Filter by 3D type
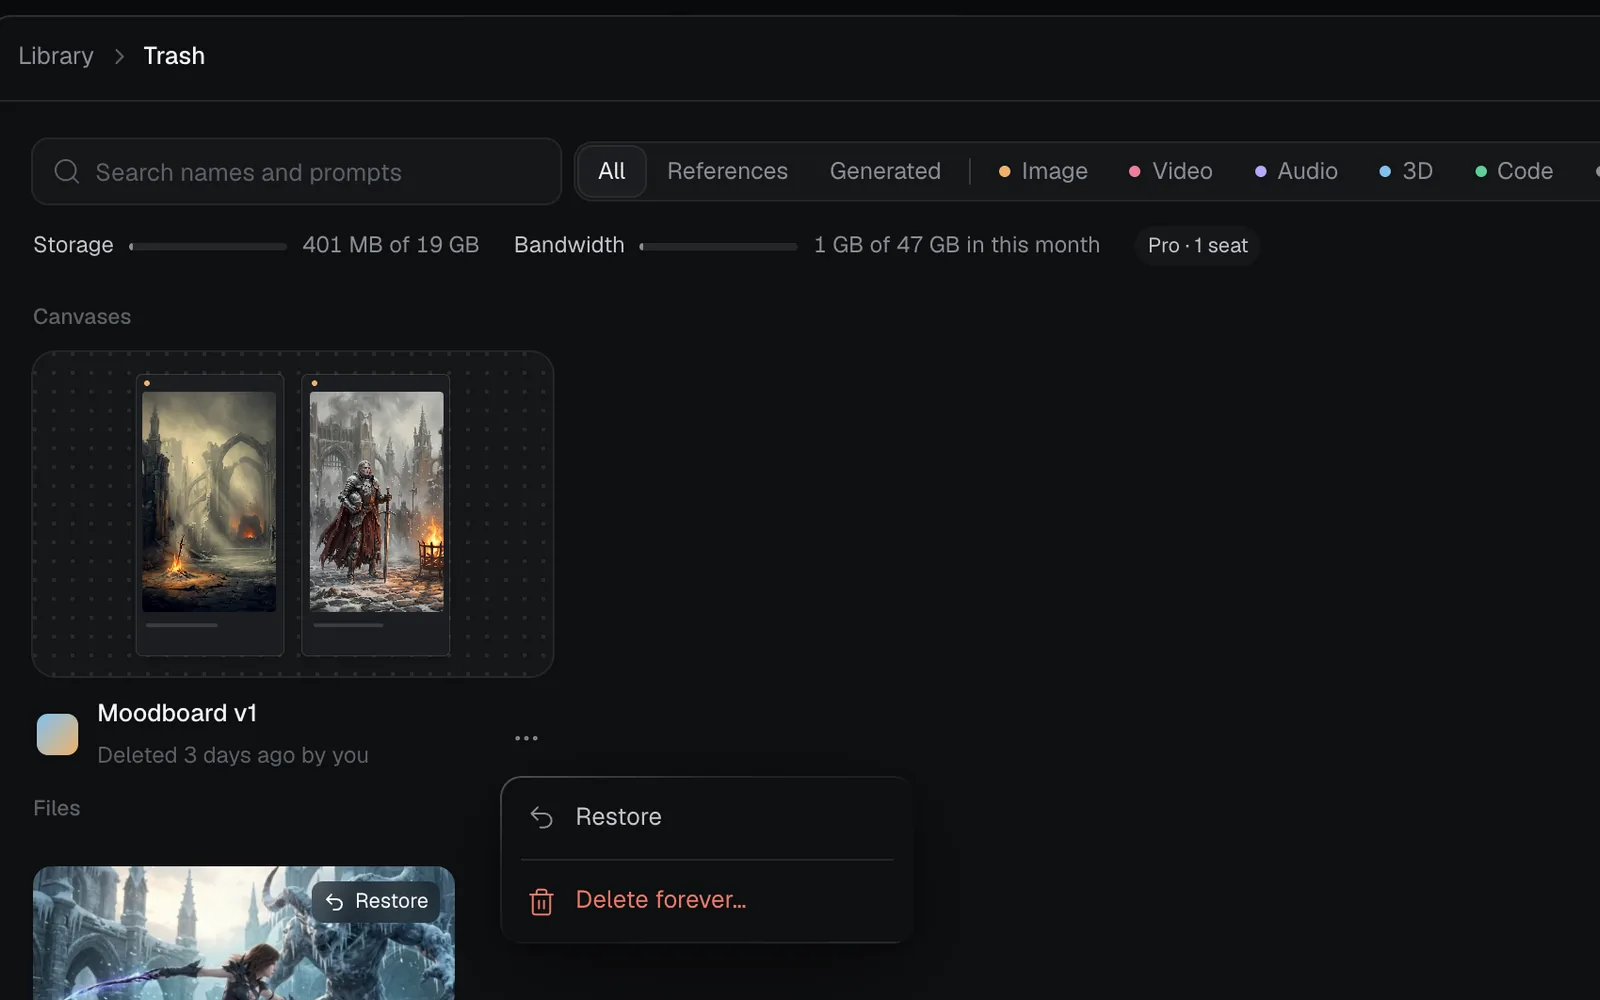Image resolution: width=1600 pixels, height=1000 pixels. 1406,171
